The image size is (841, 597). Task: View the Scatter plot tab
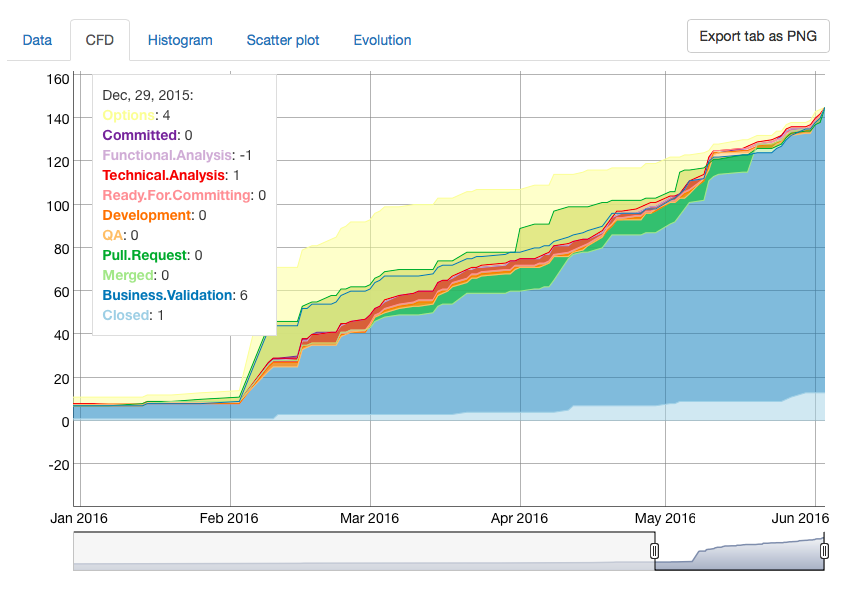coord(283,40)
